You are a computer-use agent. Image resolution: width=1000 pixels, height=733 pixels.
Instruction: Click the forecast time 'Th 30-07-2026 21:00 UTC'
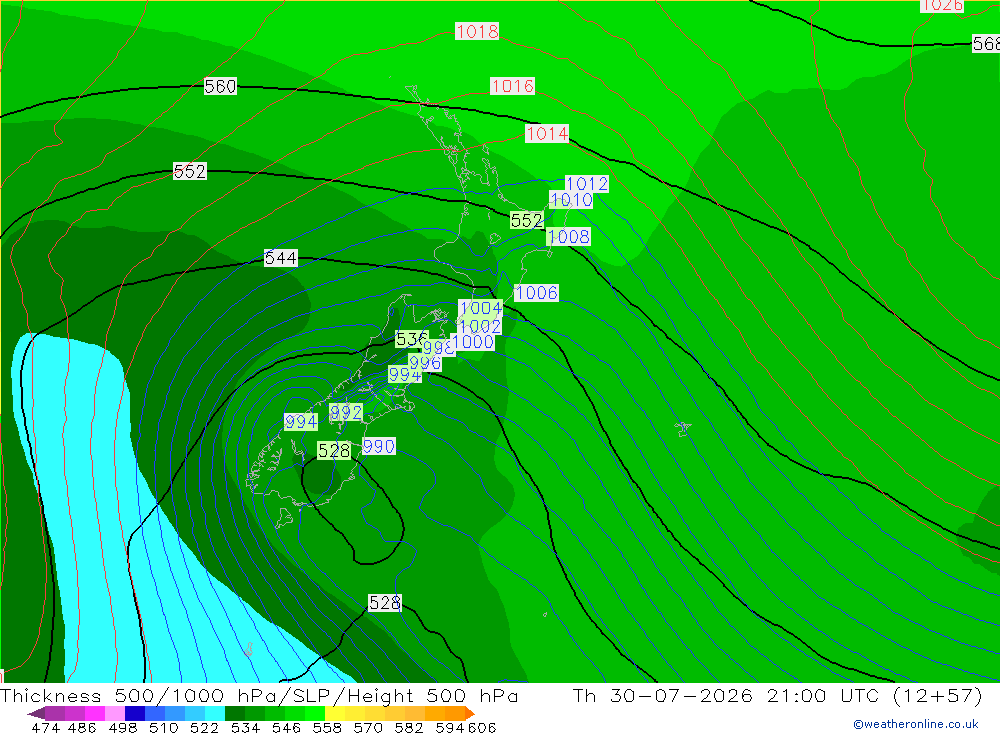click(x=725, y=695)
